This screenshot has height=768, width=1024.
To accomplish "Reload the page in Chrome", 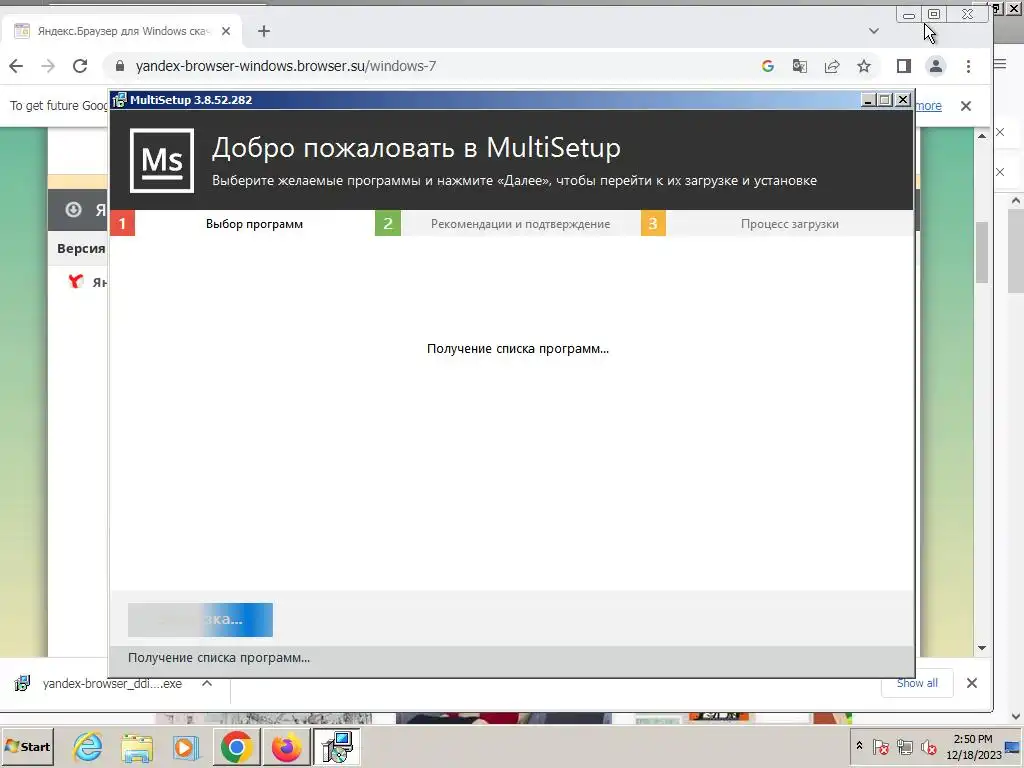I will pos(80,66).
